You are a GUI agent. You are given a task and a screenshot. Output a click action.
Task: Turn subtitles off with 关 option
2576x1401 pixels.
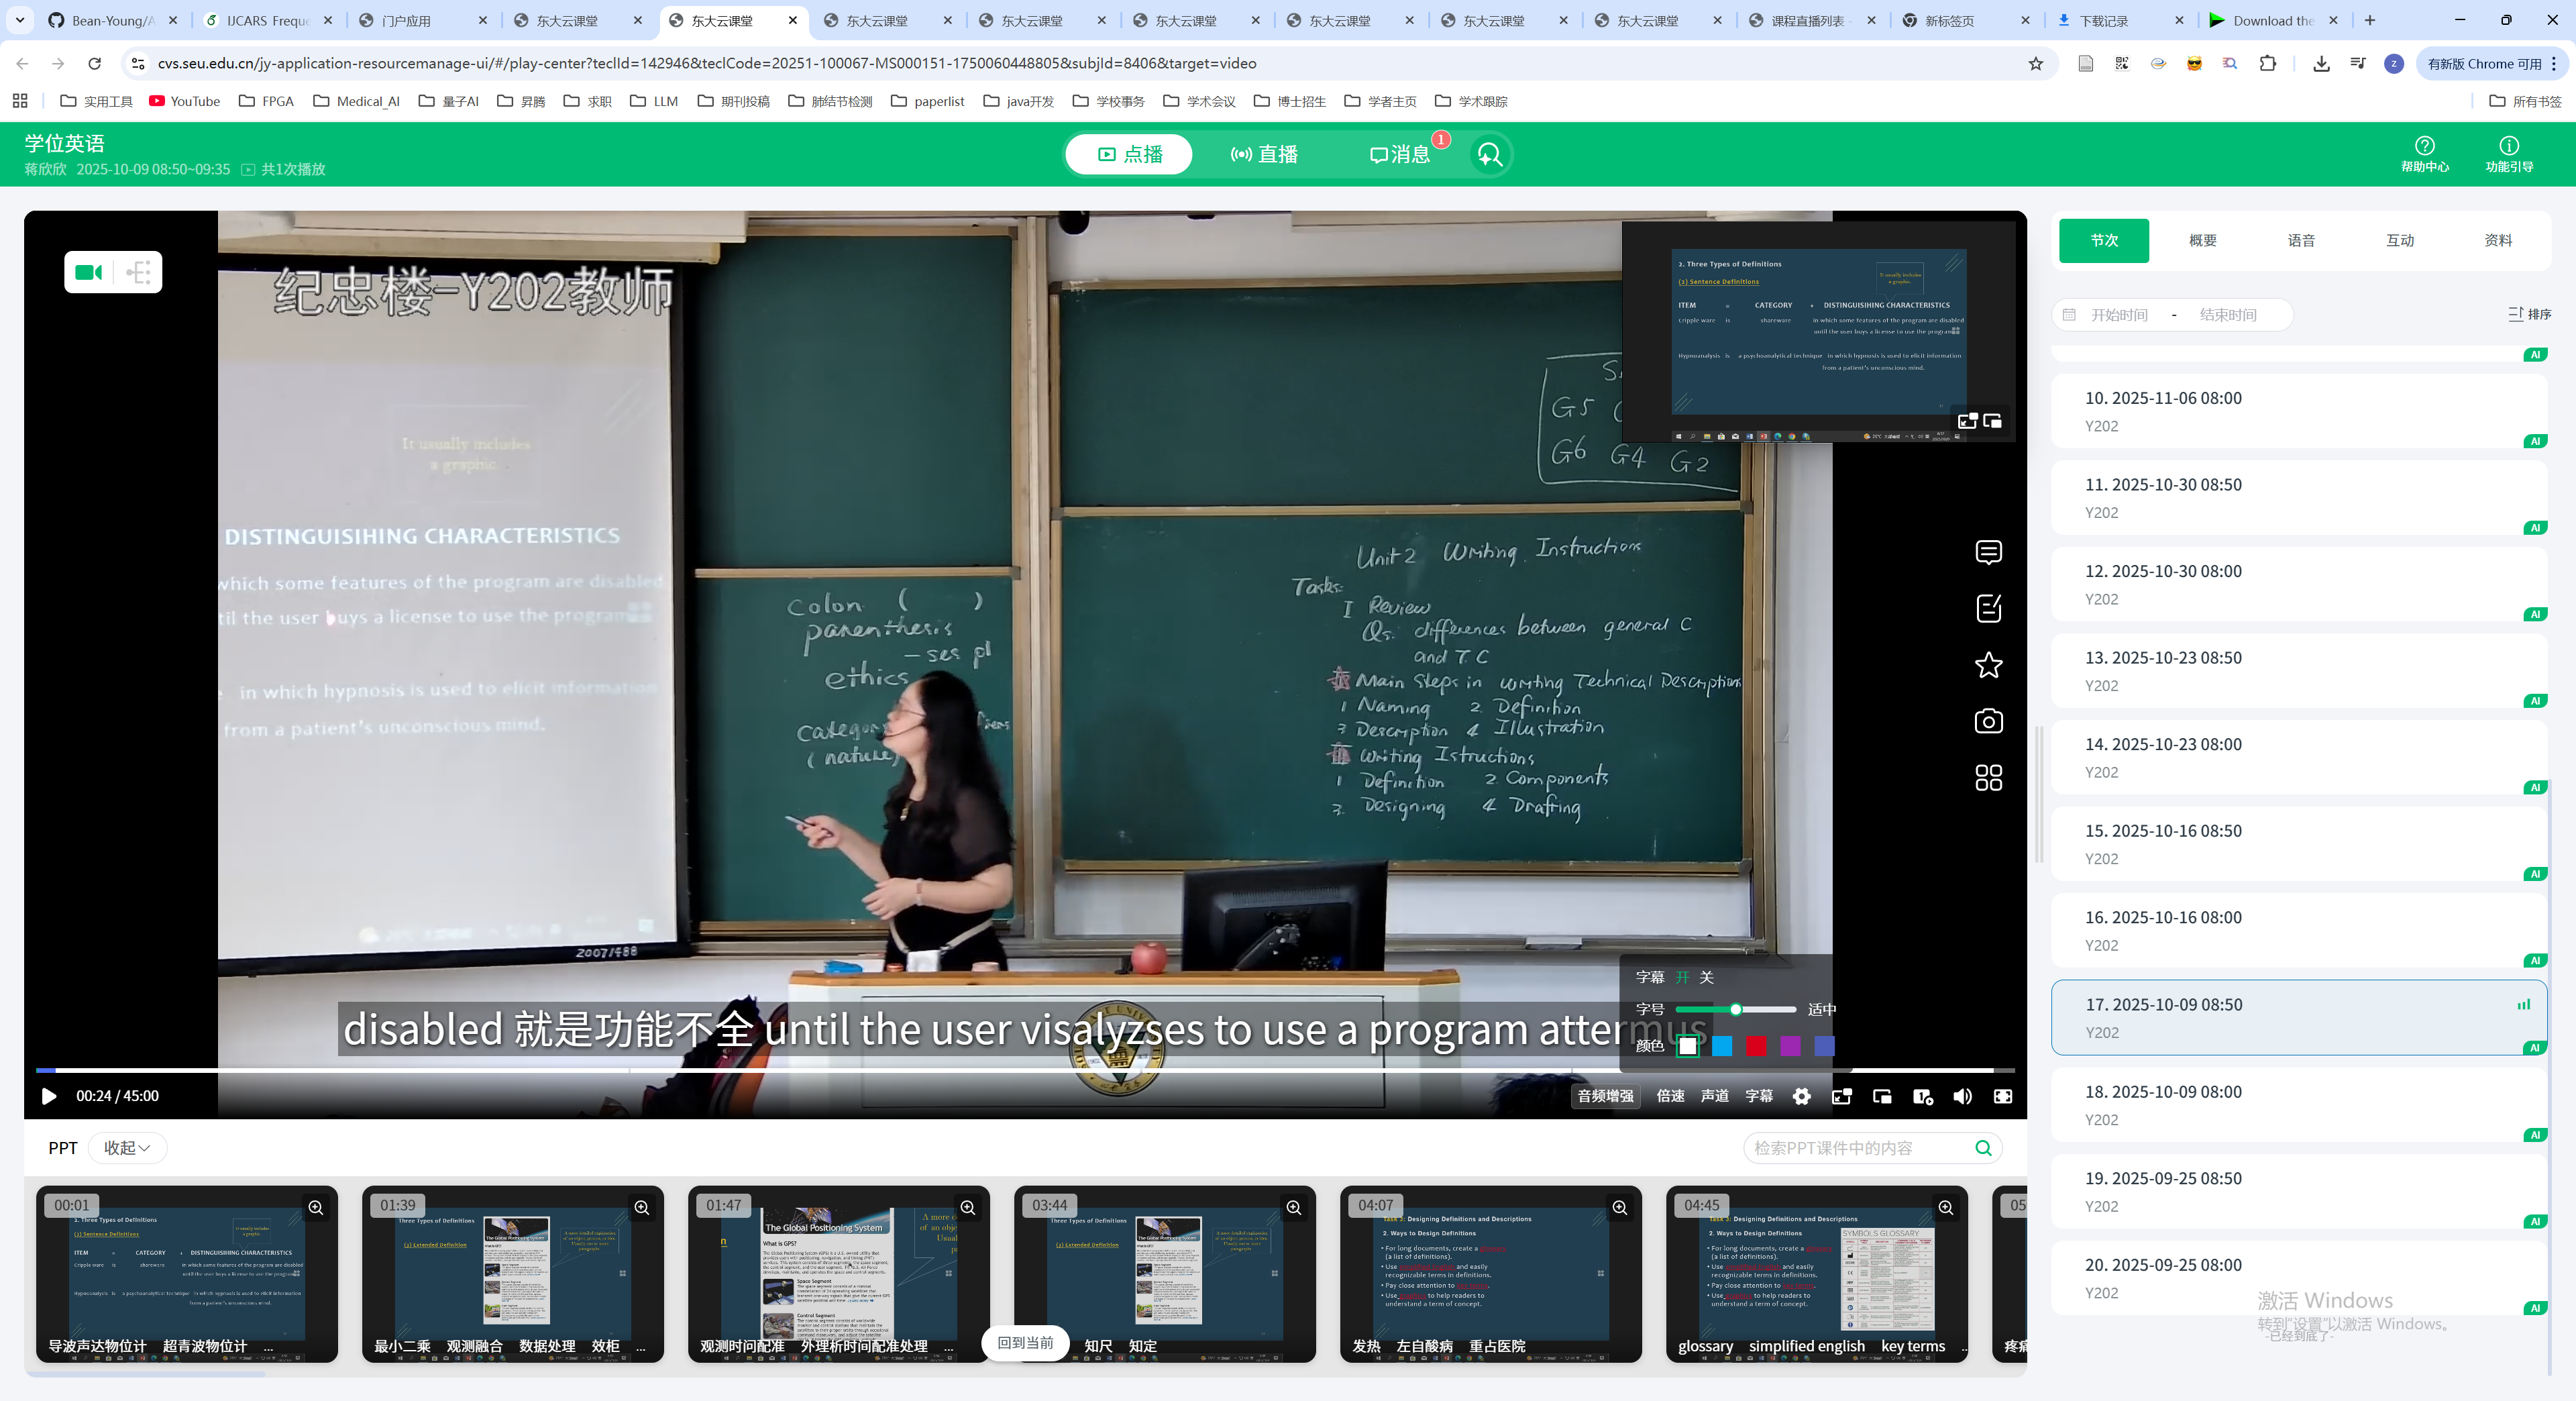click(x=1706, y=977)
